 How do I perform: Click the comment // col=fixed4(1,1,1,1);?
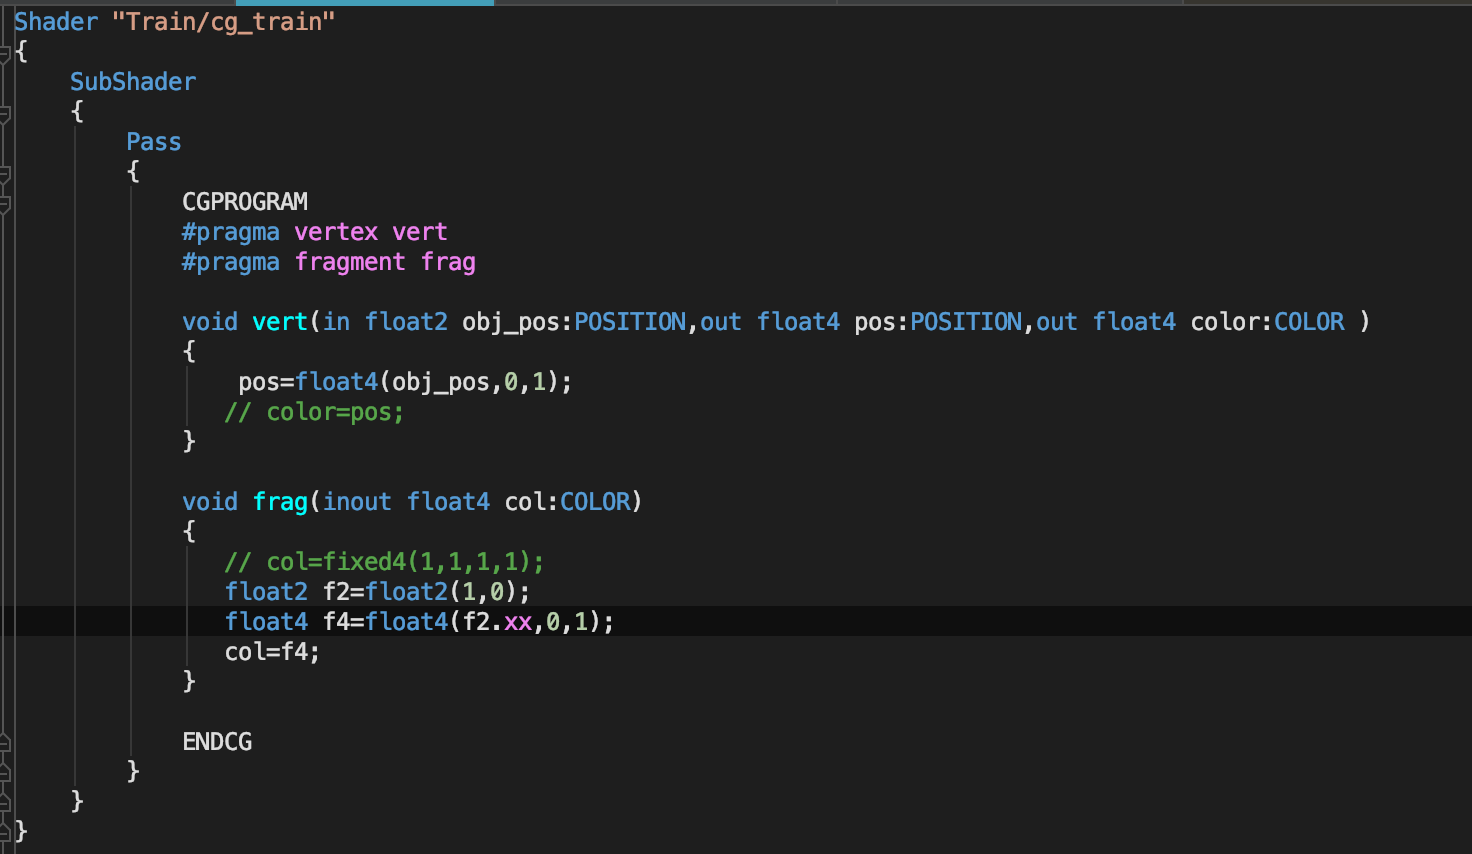coord(384,562)
